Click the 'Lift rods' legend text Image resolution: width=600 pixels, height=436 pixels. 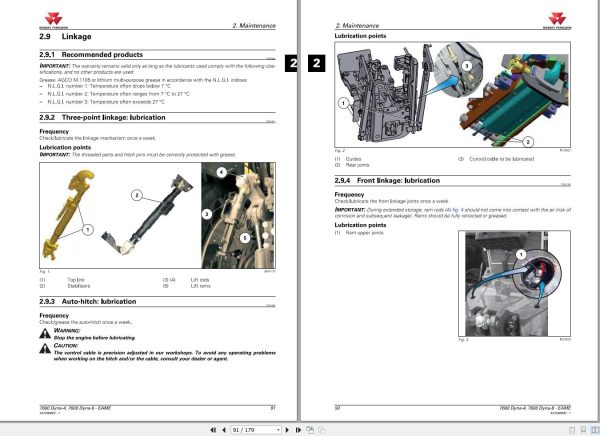tap(200, 280)
